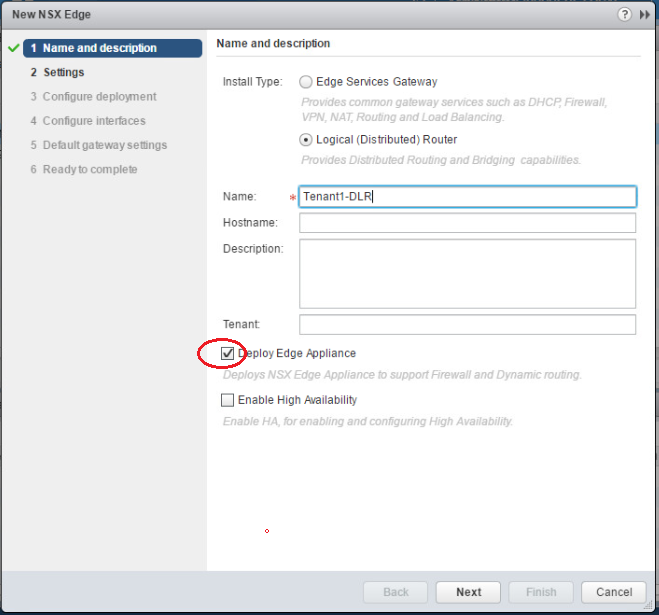This screenshot has height=615, width=659.
Task: Open step 2 Settings
Action: pos(57,72)
